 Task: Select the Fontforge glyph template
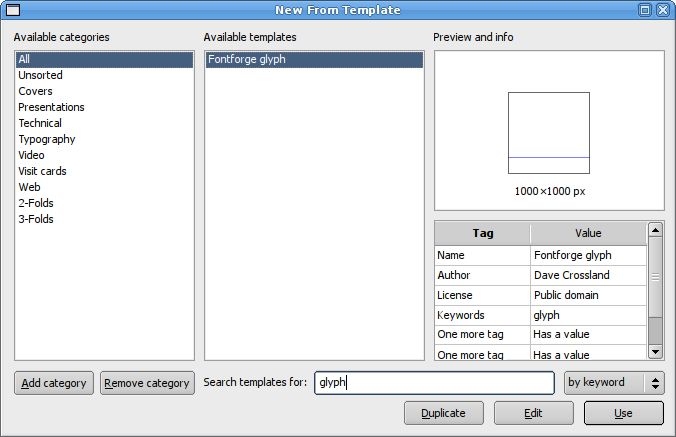(x=246, y=59)
